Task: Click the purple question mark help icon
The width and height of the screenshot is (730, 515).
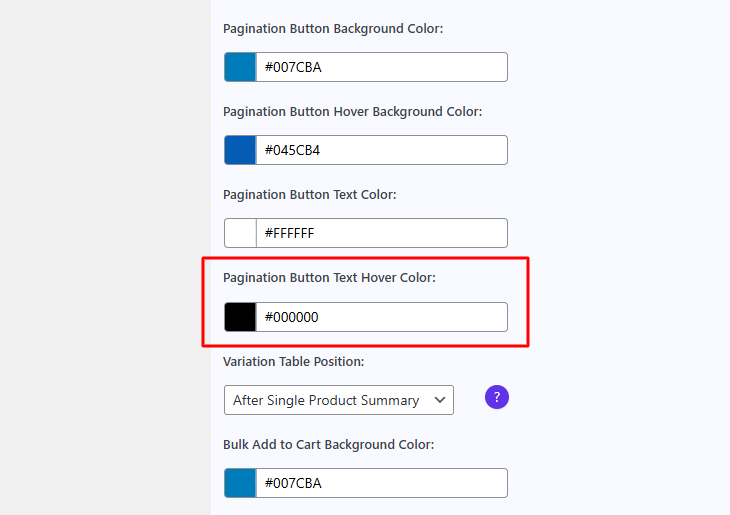Action: point(497,397)
